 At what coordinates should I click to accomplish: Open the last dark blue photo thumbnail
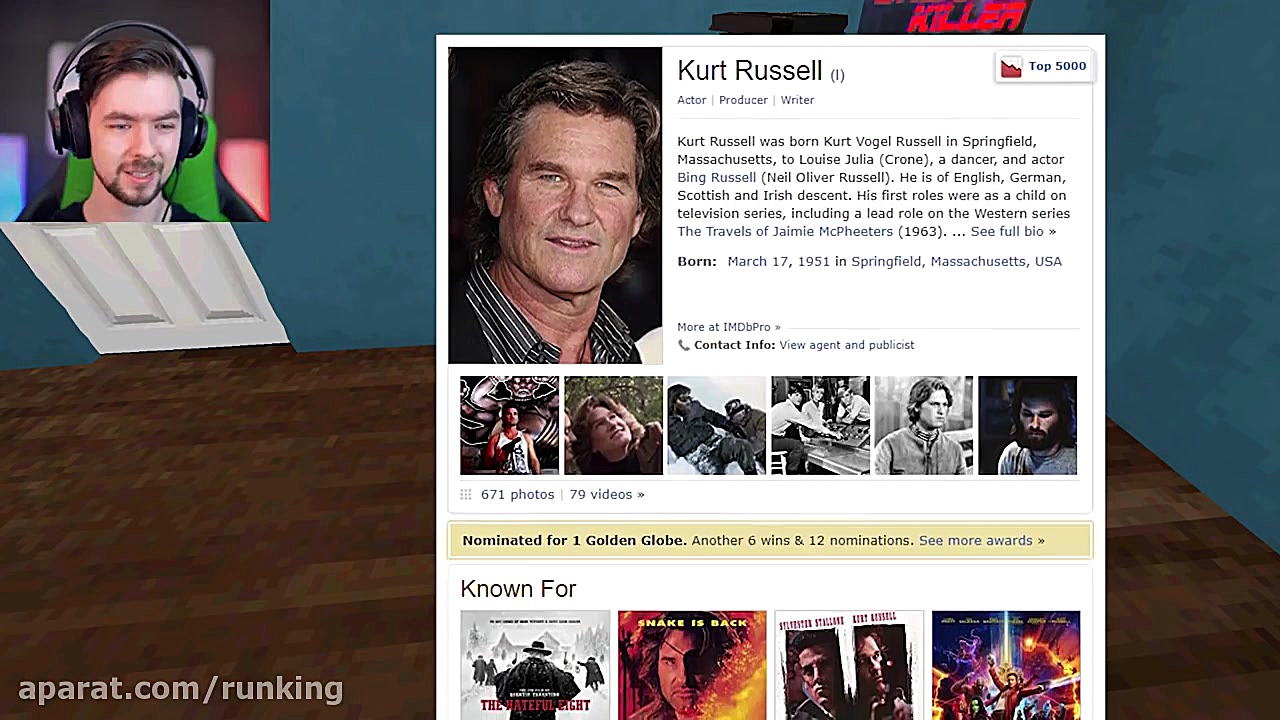click(1027, 425)
